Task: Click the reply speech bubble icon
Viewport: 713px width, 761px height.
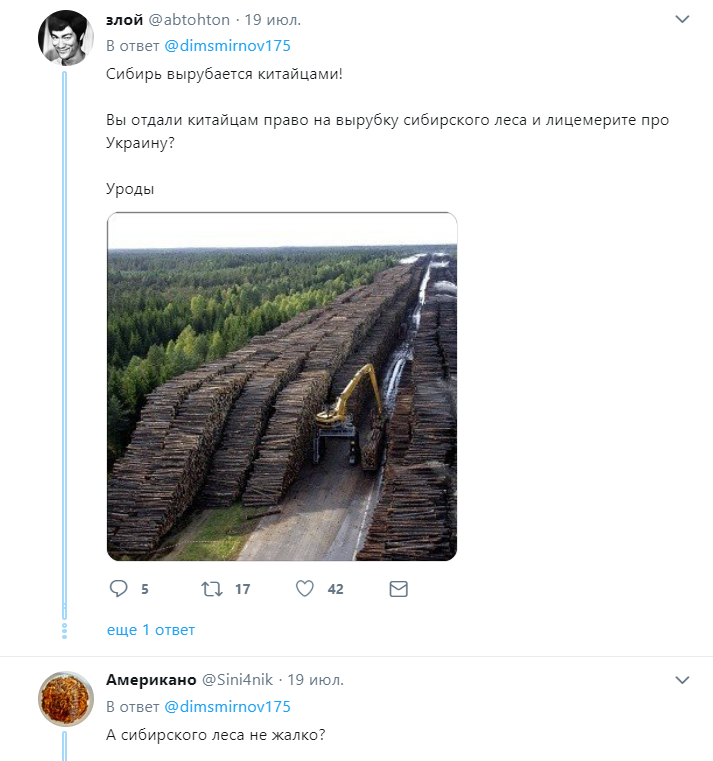Action: click(x=118, y=589)
